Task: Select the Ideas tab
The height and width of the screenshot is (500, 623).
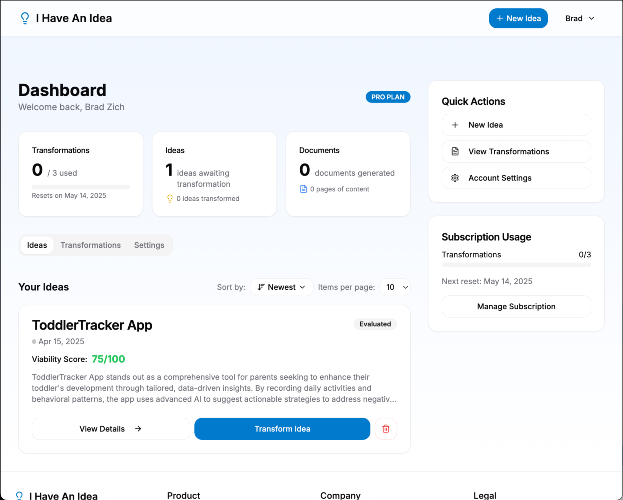Action: click(x=37, y=245)
